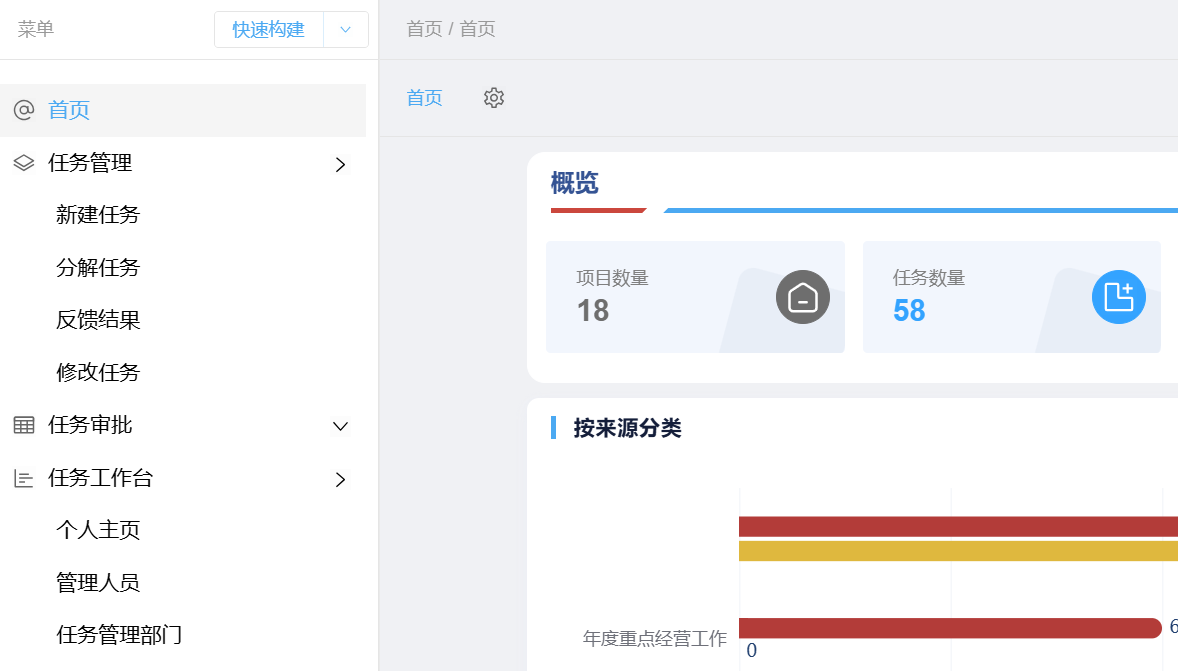Image resolution: width=1178 pixels, height=671 pixels.
Task: Click the table icon beside 任务审批
Action: 24,425
